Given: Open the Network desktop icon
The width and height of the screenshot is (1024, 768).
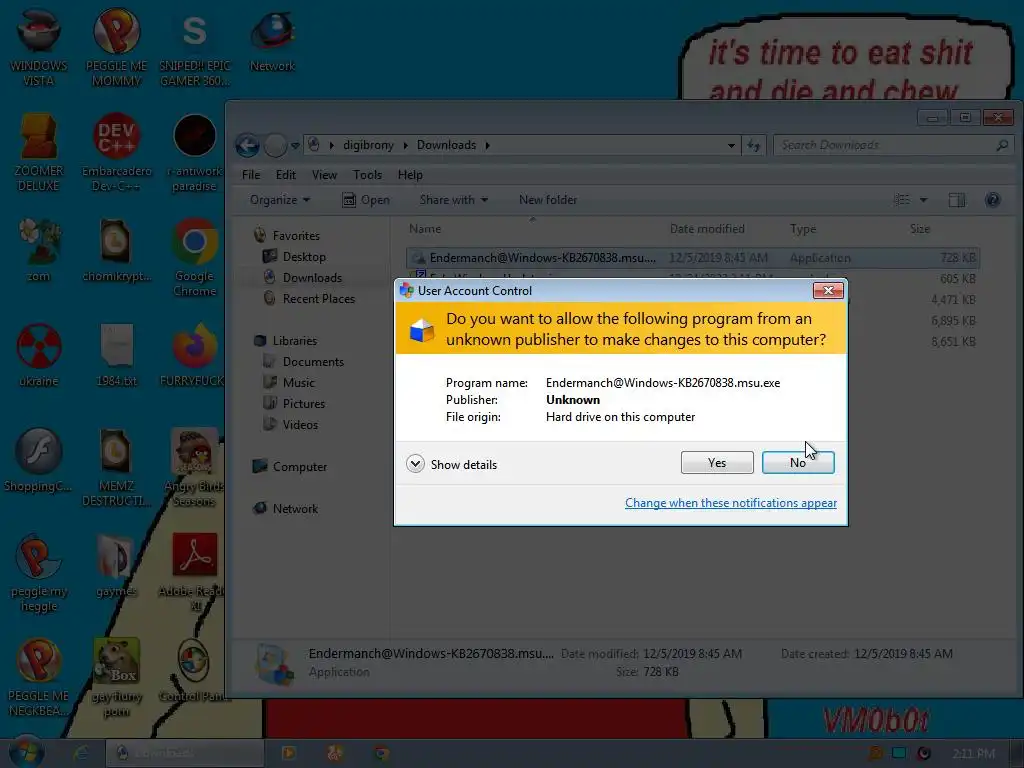Looking at the screenshot, I should 272,39.
